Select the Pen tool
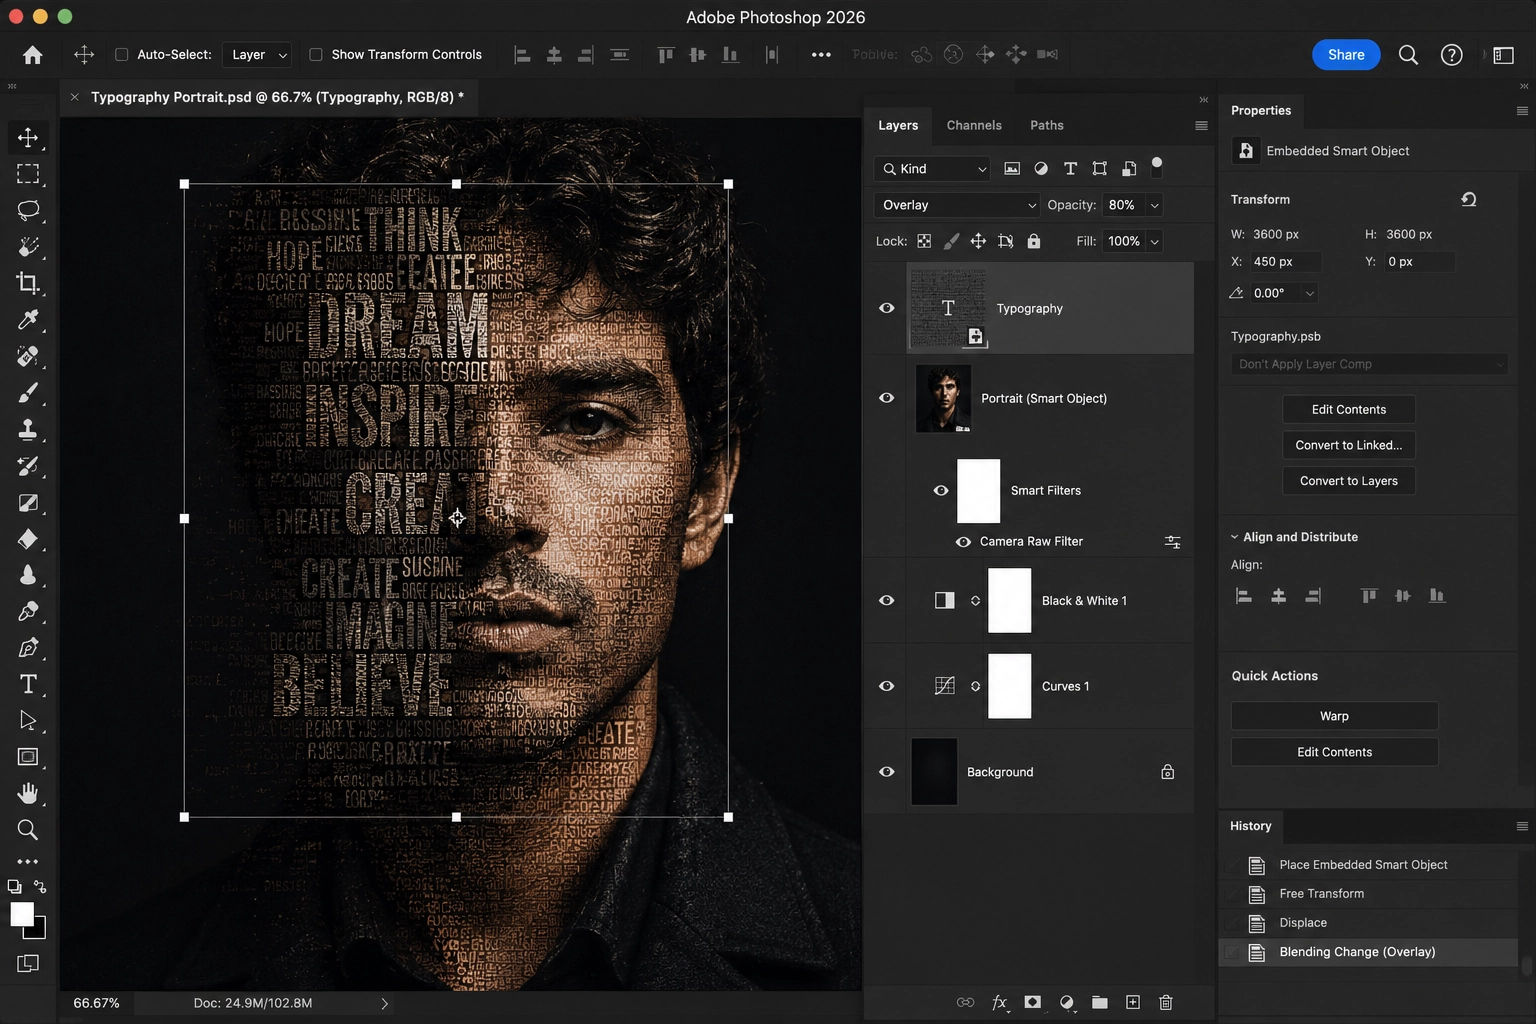 [x=28, y=648]
